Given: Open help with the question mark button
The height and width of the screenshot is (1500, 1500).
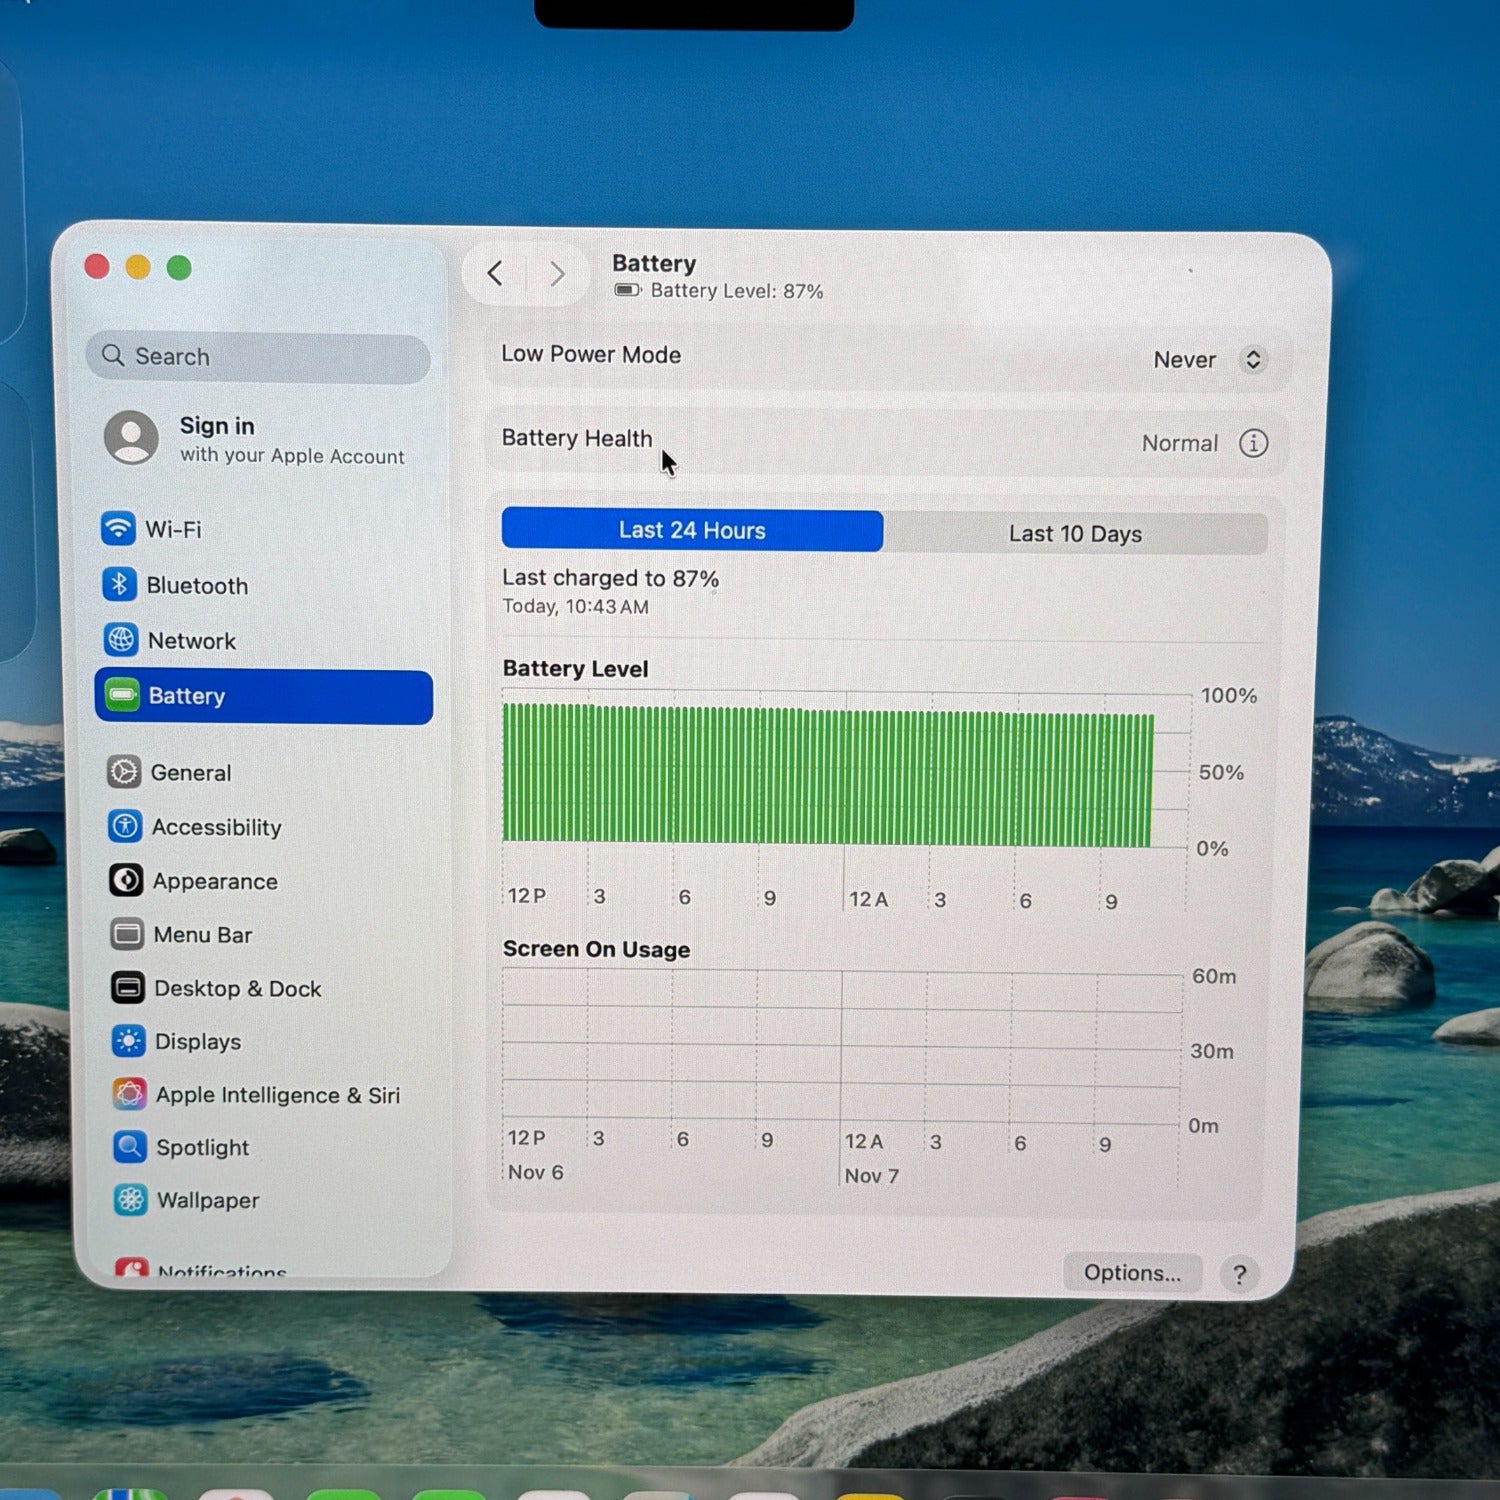Looking at the screenshot, I should [1239, 1274].
